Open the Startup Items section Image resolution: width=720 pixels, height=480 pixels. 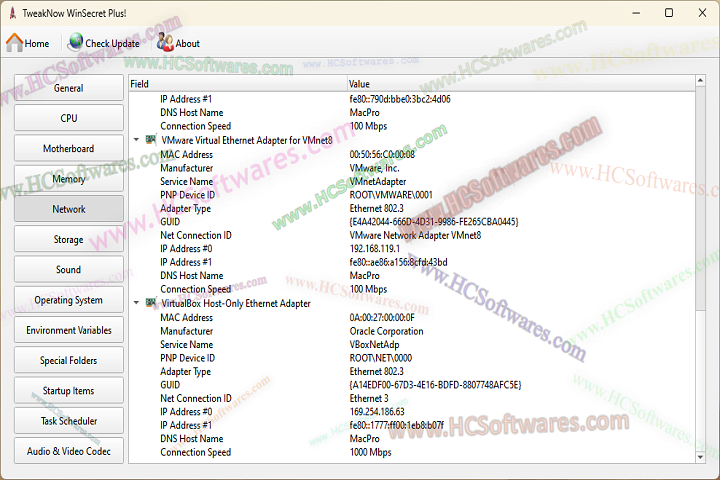(x=69, y=391)
